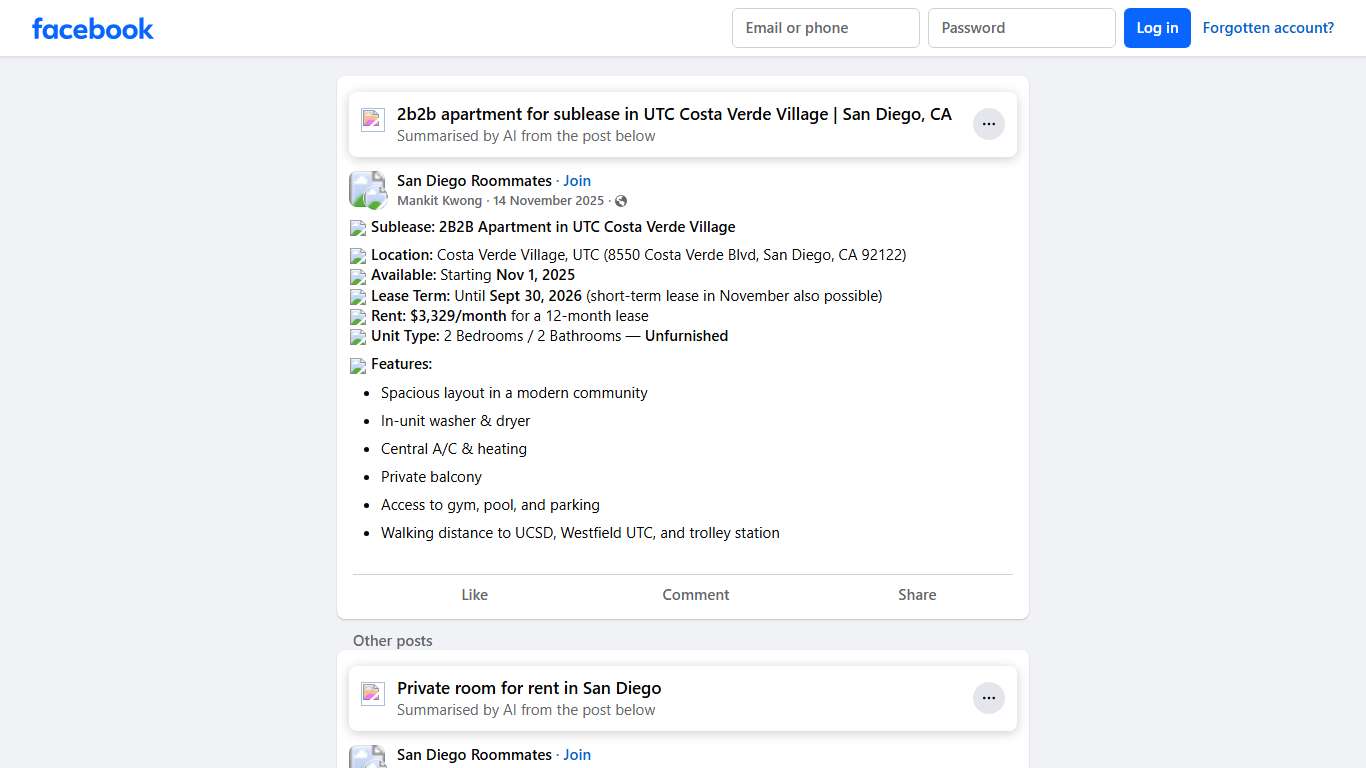Screen dimensions: 1366x768
Task: Click the Password input field
Action: (1021, 27)
